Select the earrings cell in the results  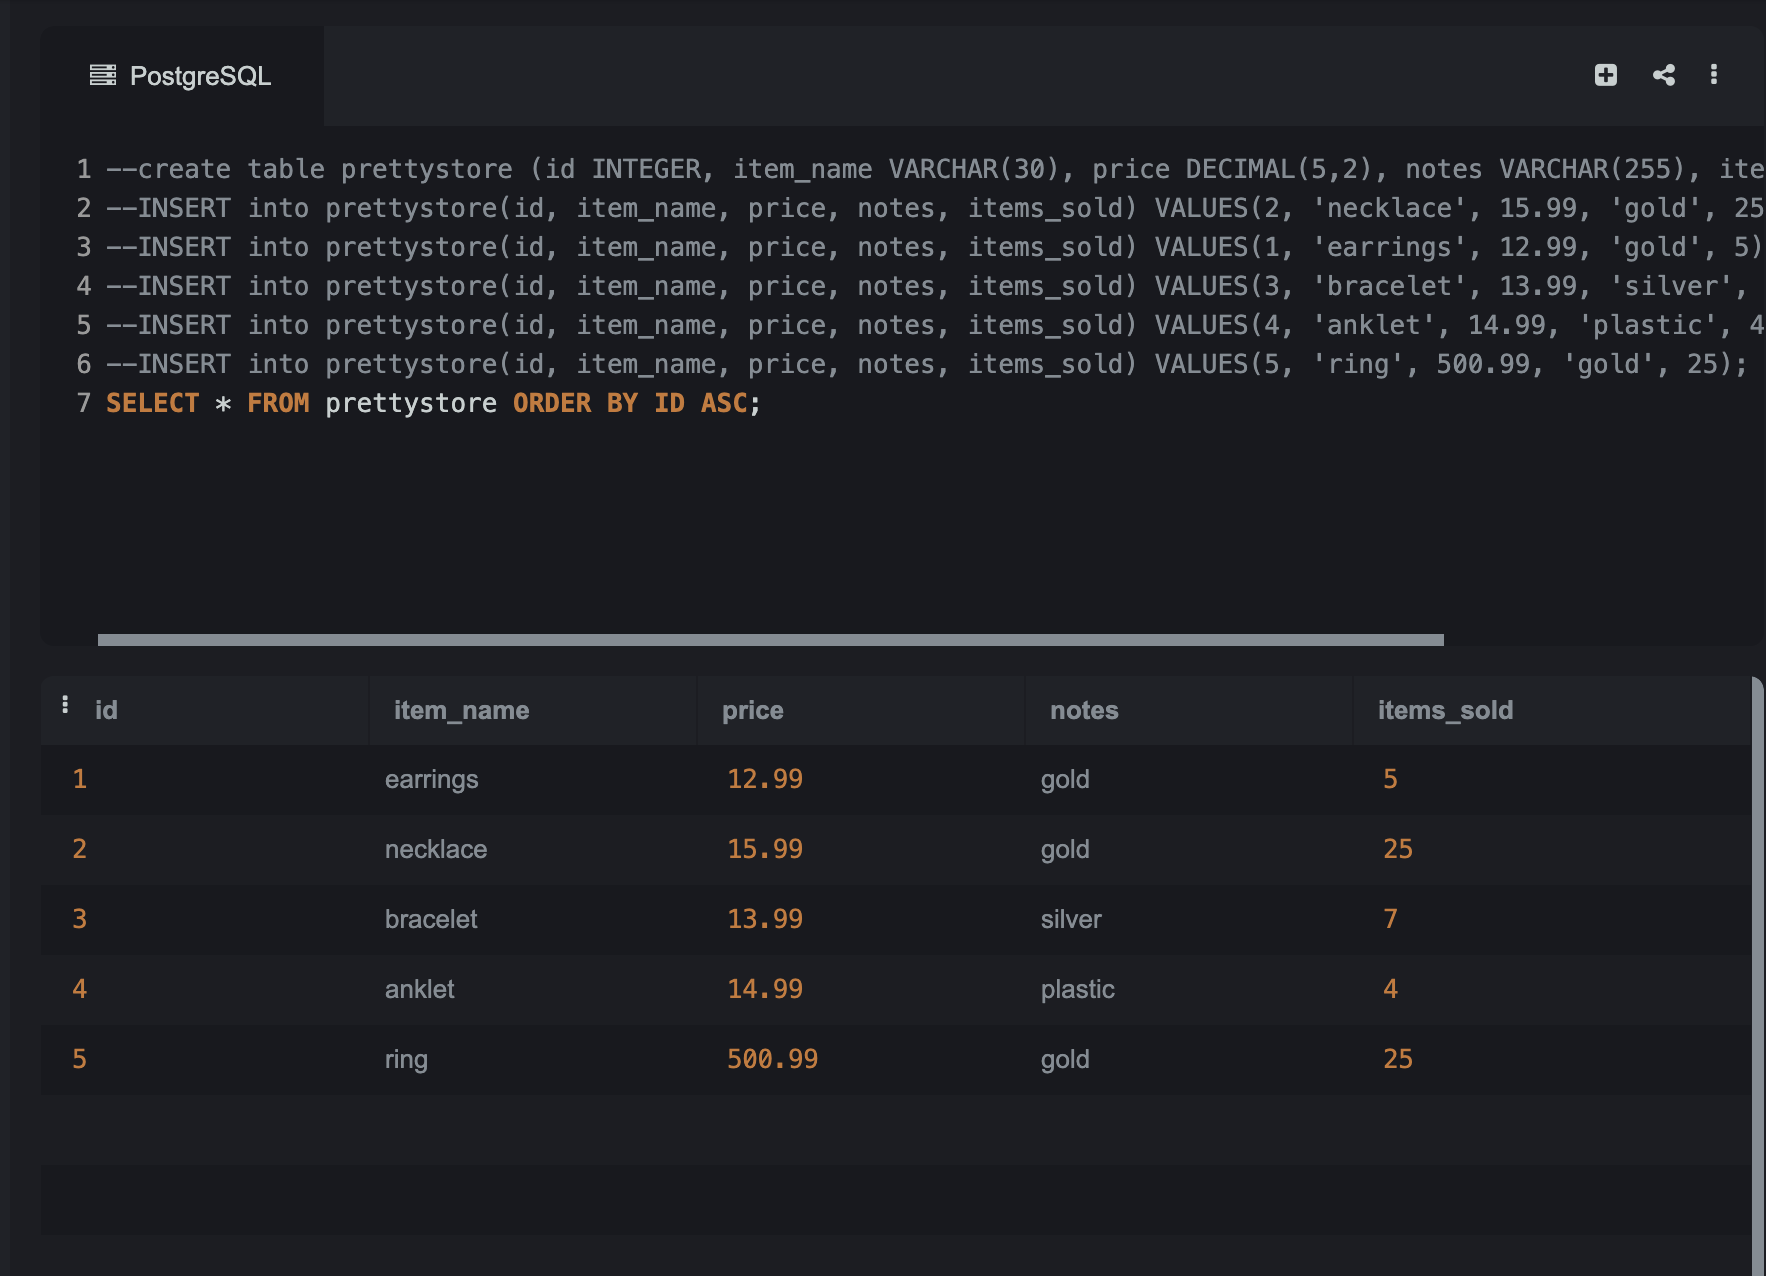pos(431,779)
